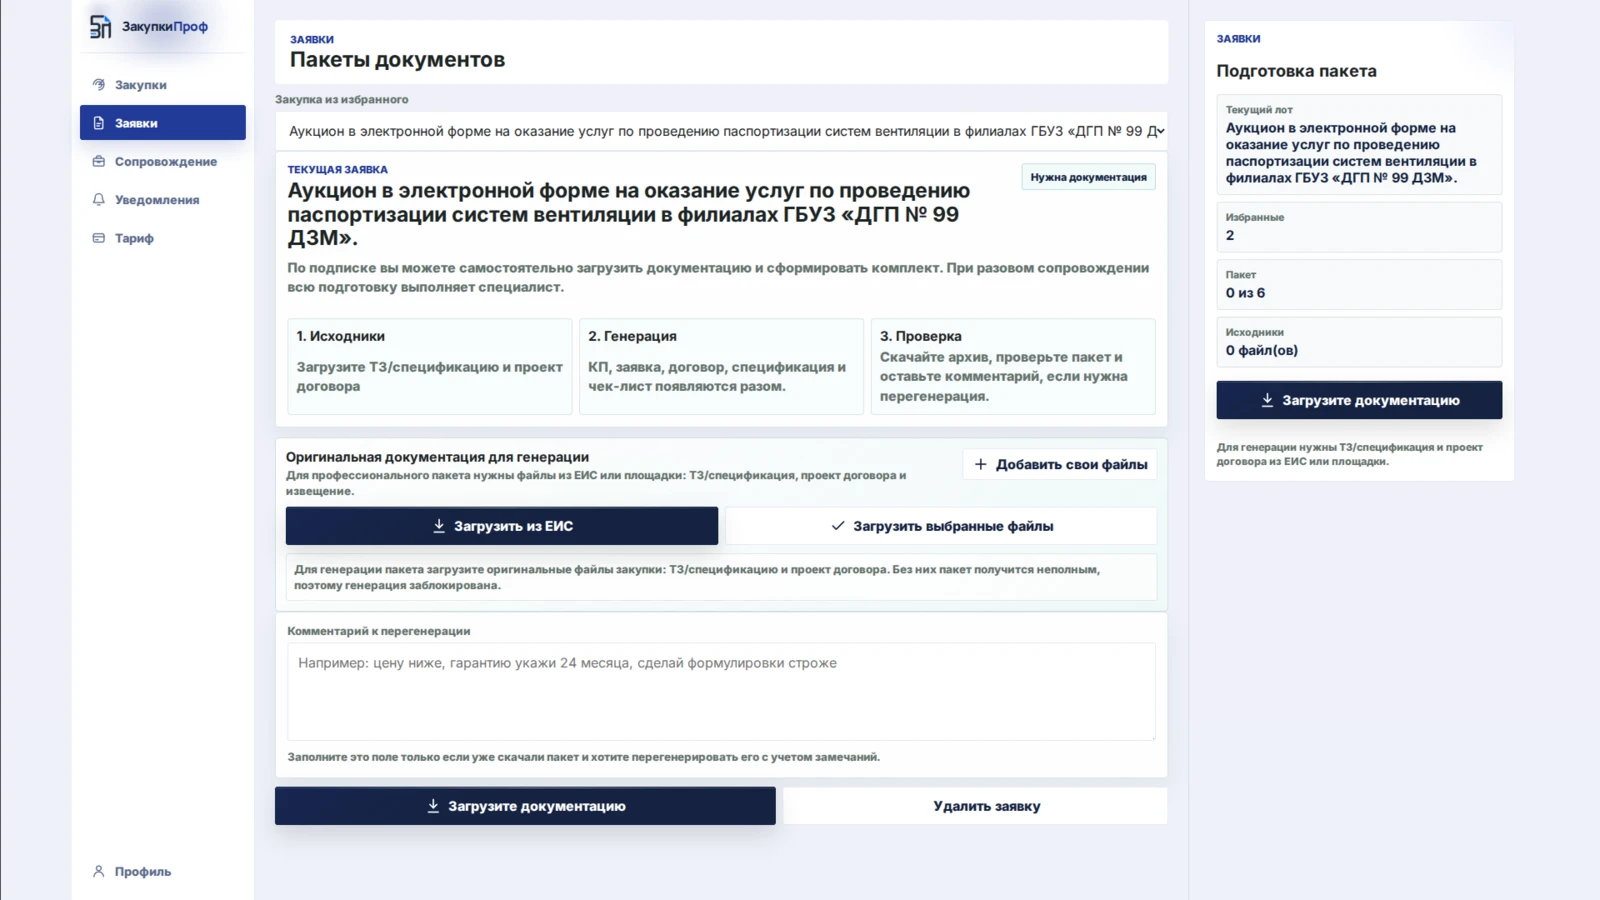
Task: Click the 2. Генерация step card
Action: (721, 366)
